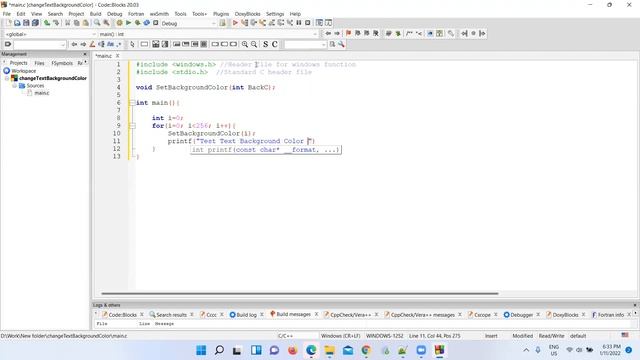Click the Redo toolbar icon
This screenshot has width=640, height=360.
[56, 23]
